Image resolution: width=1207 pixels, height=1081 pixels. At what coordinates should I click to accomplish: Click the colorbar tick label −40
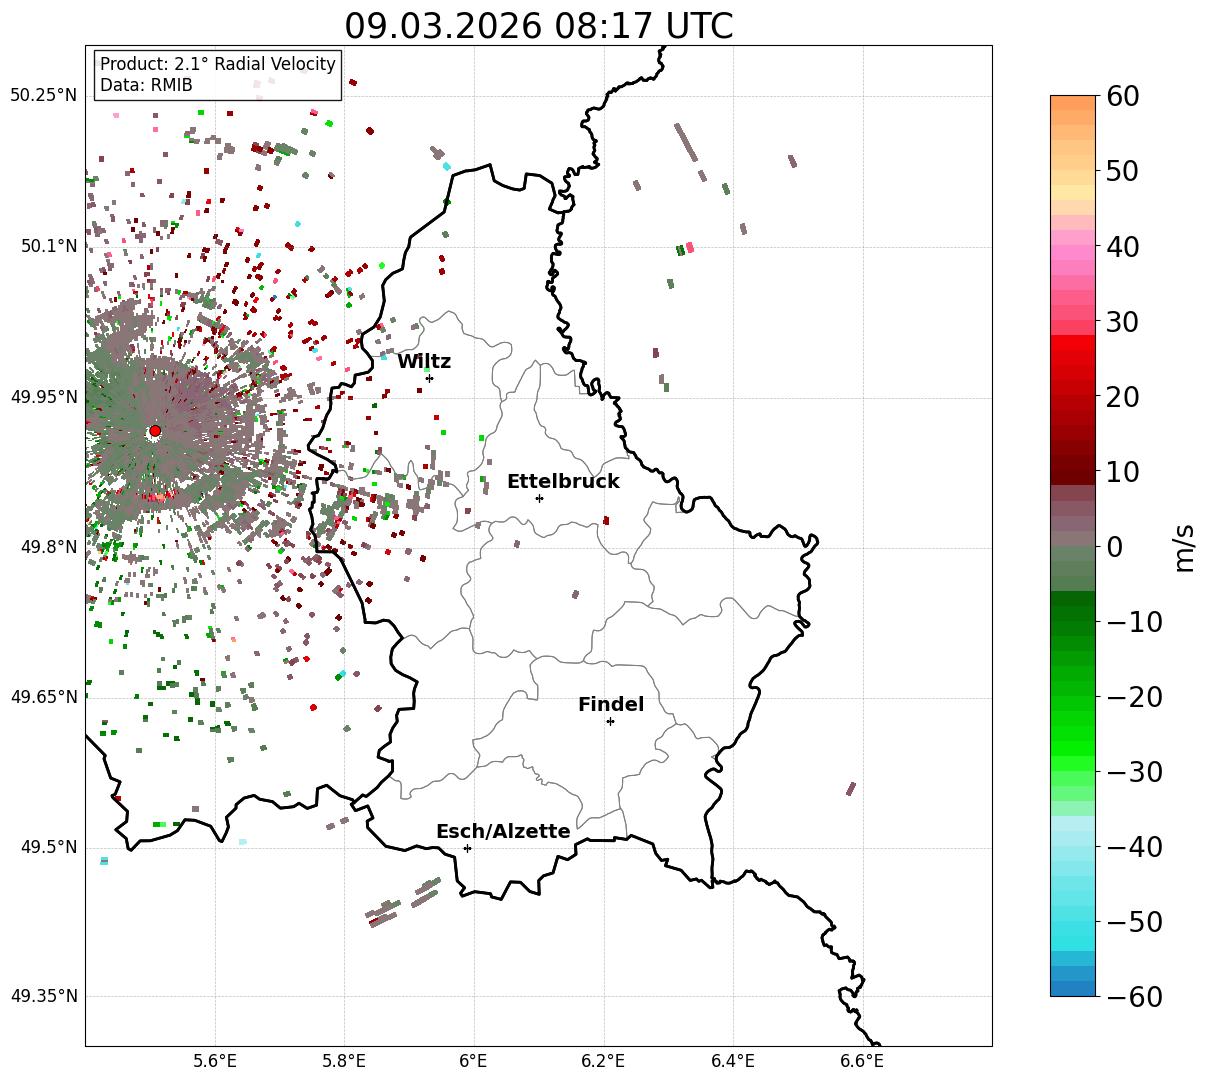pyautogui.click(x=1135, y=846)
